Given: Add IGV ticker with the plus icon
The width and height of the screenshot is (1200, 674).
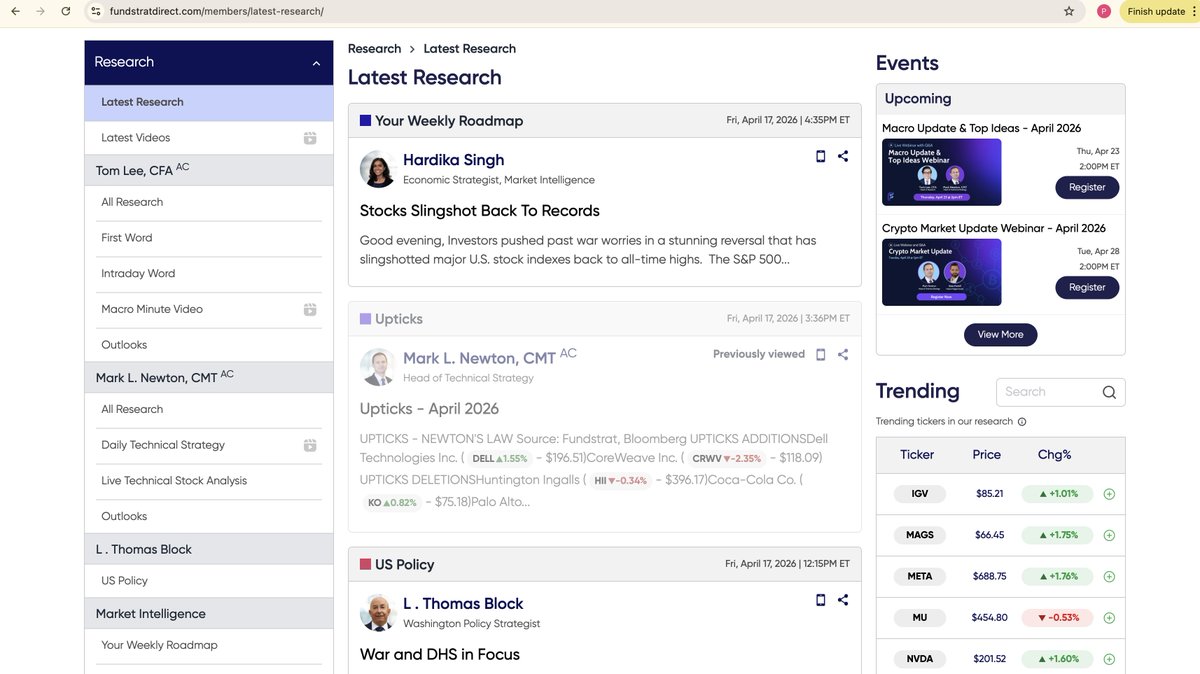Looking at the screenshot, I should click(1109, 494).
